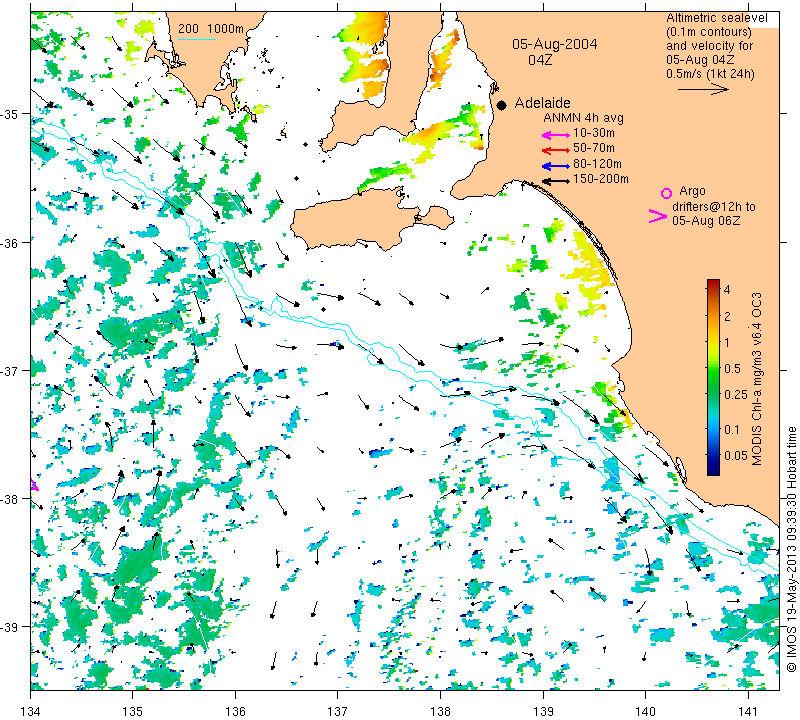Click the longitude axis label "136"
The width and height of the screenshot is (800, 720).
tap(236, 710)
